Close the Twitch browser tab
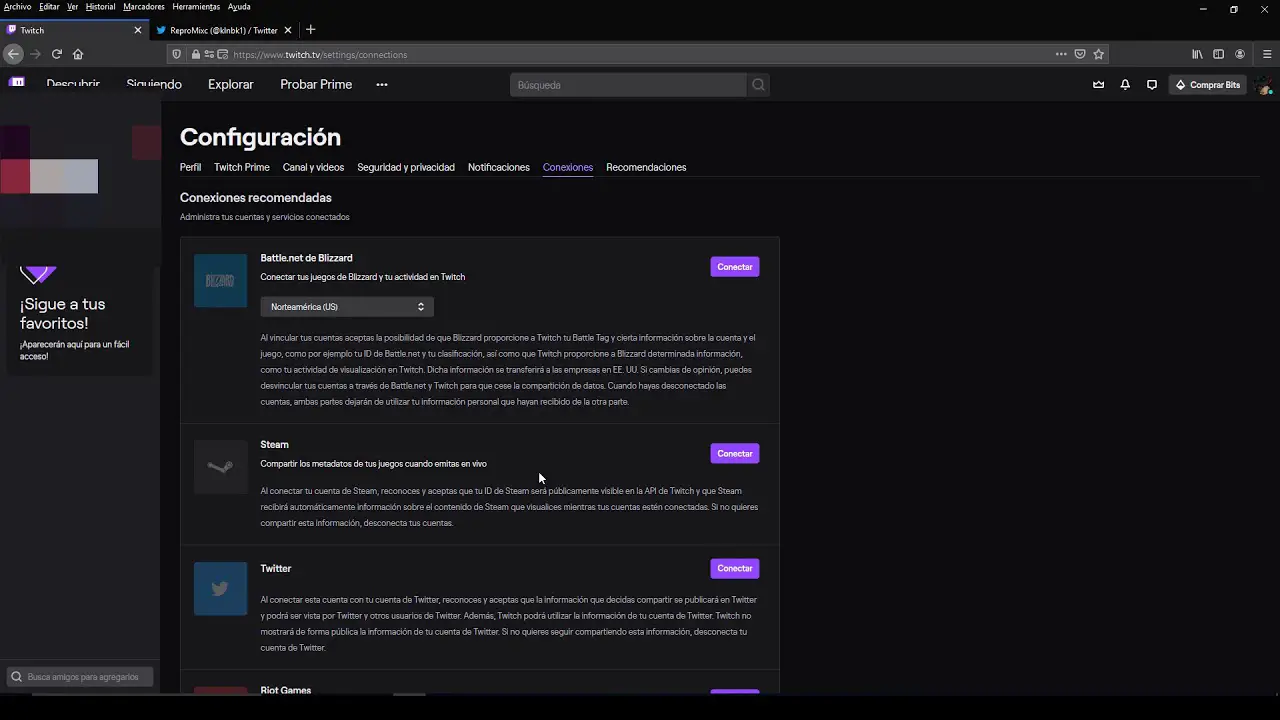The image size is (1280, 720). (138, 30)
